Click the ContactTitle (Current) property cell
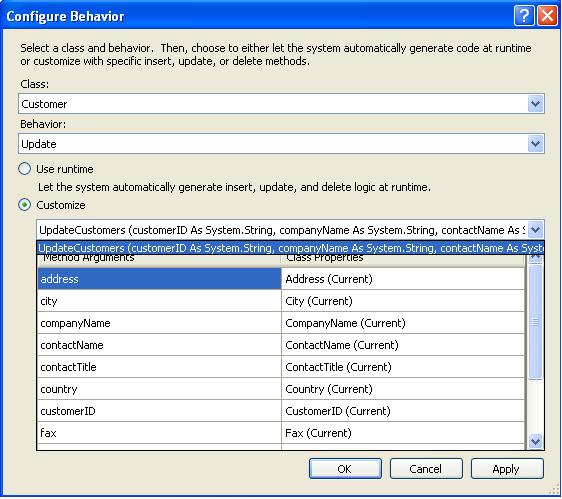 [403, 367]
